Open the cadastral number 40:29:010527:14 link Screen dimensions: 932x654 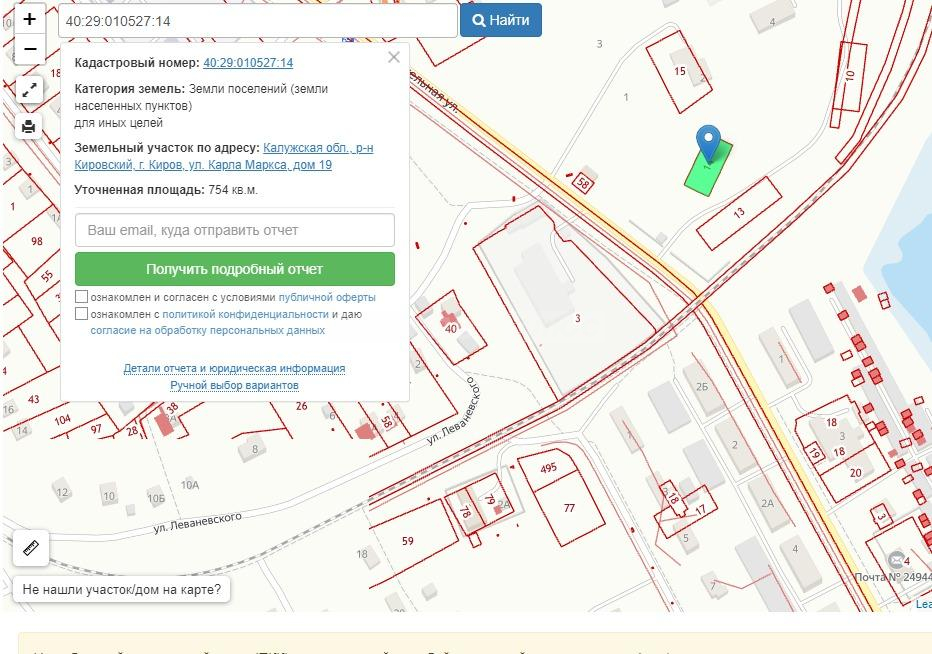(x=248, y=63)
